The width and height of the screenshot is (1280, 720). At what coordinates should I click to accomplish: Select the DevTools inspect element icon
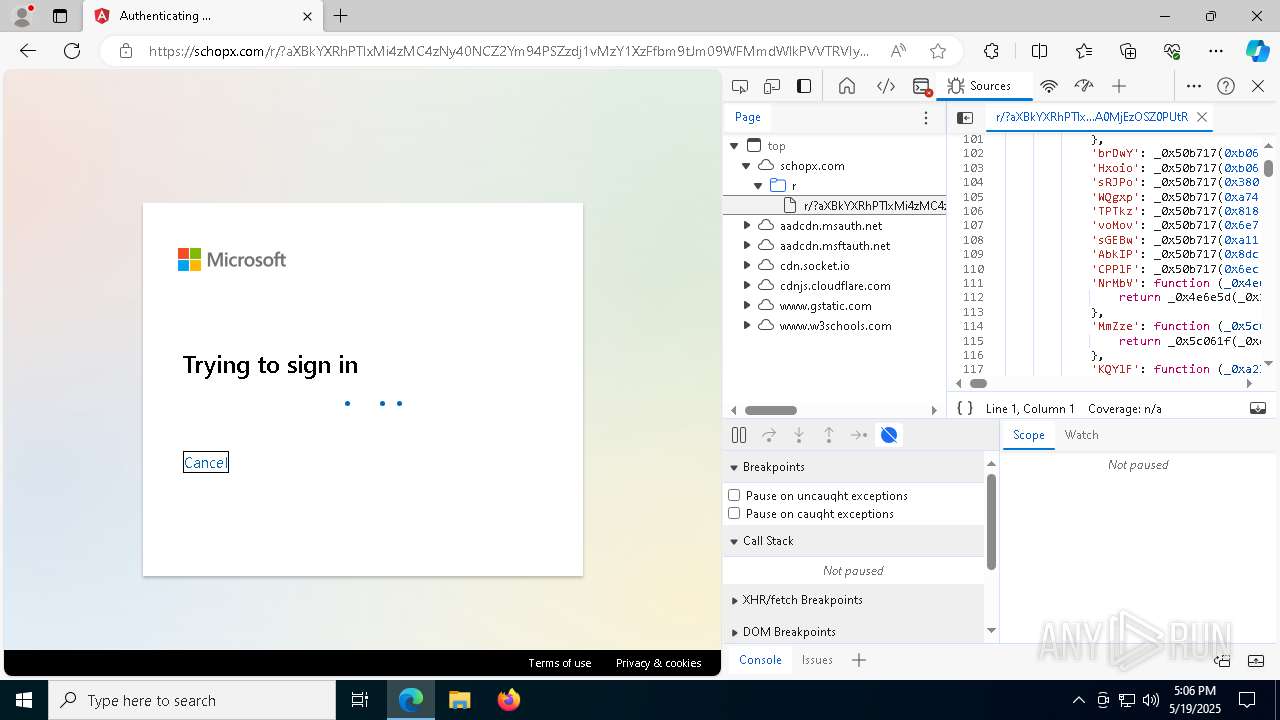click(740, 86)
